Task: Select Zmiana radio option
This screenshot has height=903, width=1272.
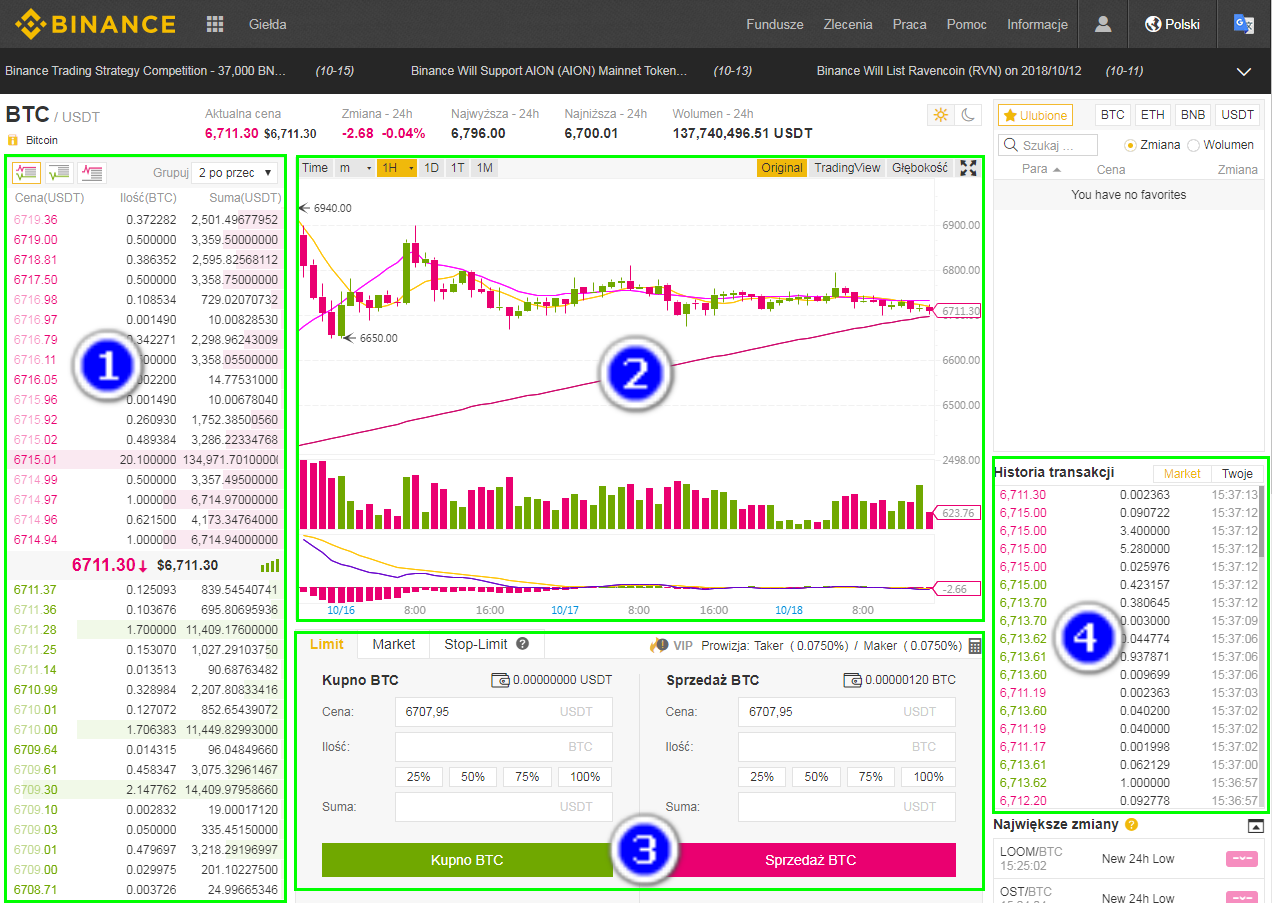Action: click(1131, 145)
